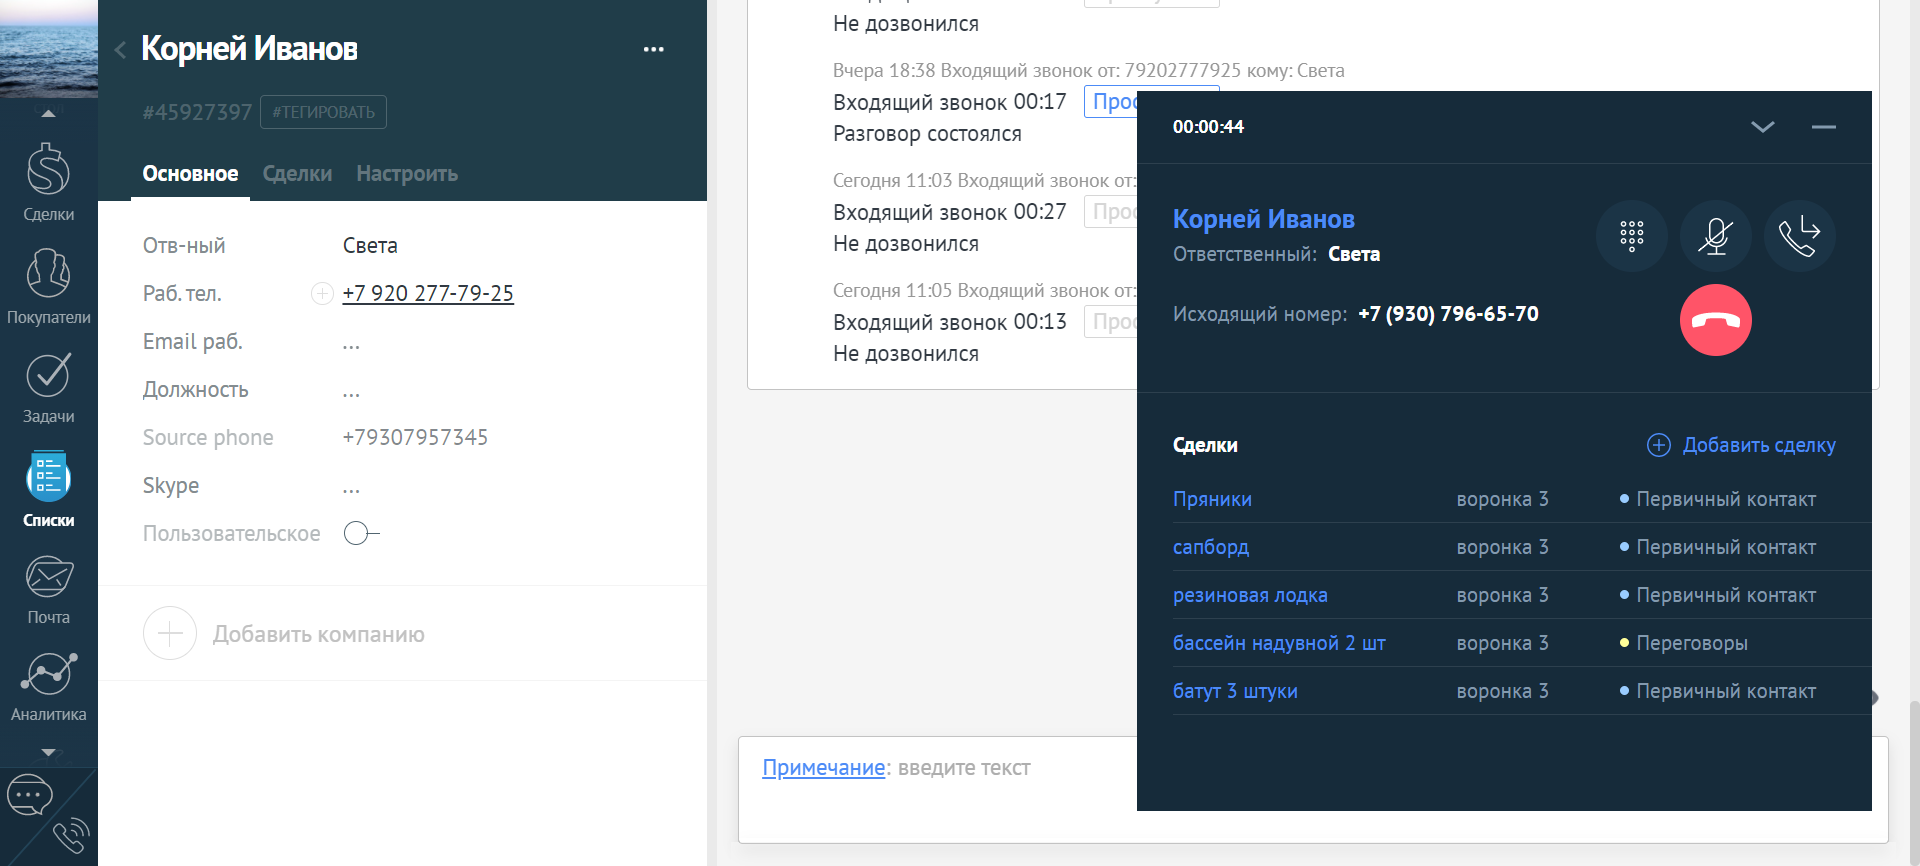Transfer the call to another user
Image resolution: width=1920 pixels, height=866 pixels.
tap(1799, 236)
